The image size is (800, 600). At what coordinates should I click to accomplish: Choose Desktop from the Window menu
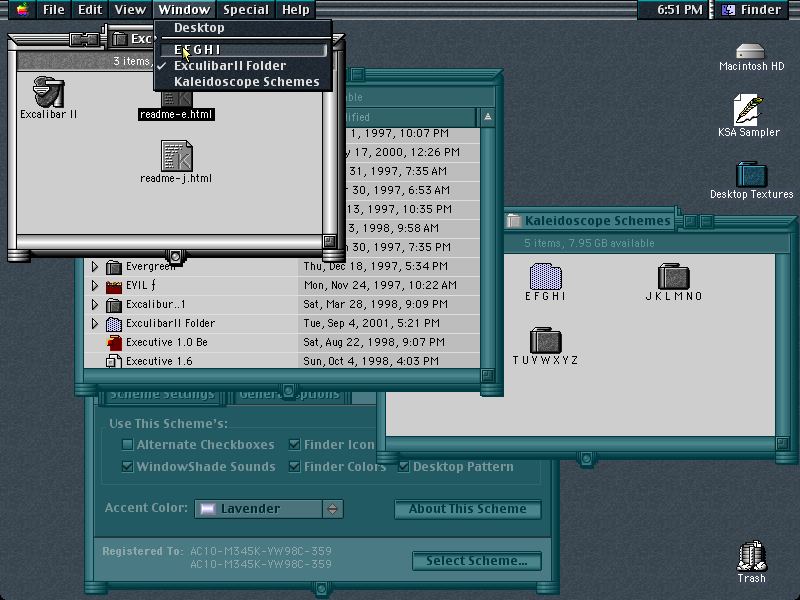pyautogui.click(x=243, y=28)
